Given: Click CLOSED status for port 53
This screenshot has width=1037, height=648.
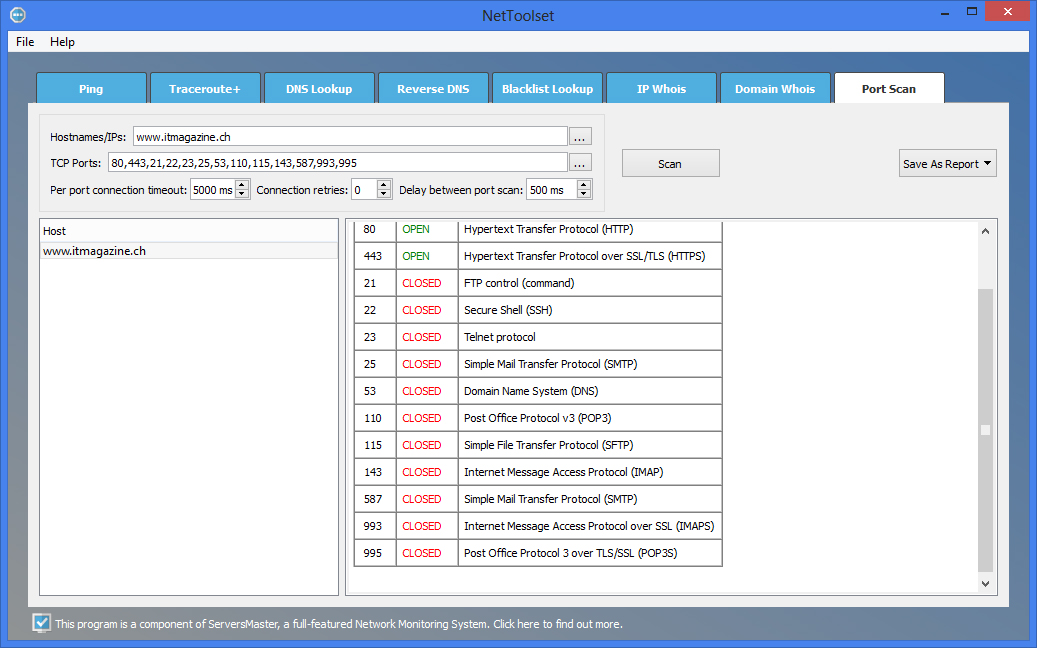Looking at the screenshot, I should point(422,391).
